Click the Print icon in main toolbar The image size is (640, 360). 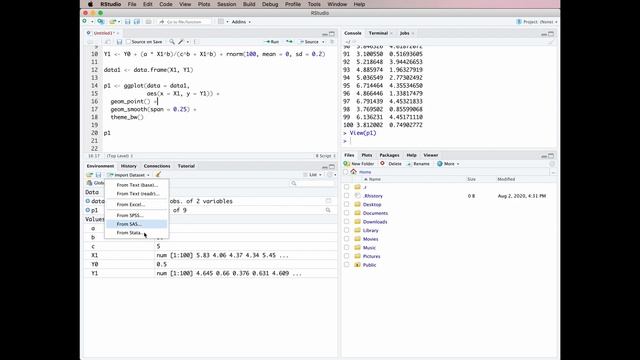pos(149,22)
